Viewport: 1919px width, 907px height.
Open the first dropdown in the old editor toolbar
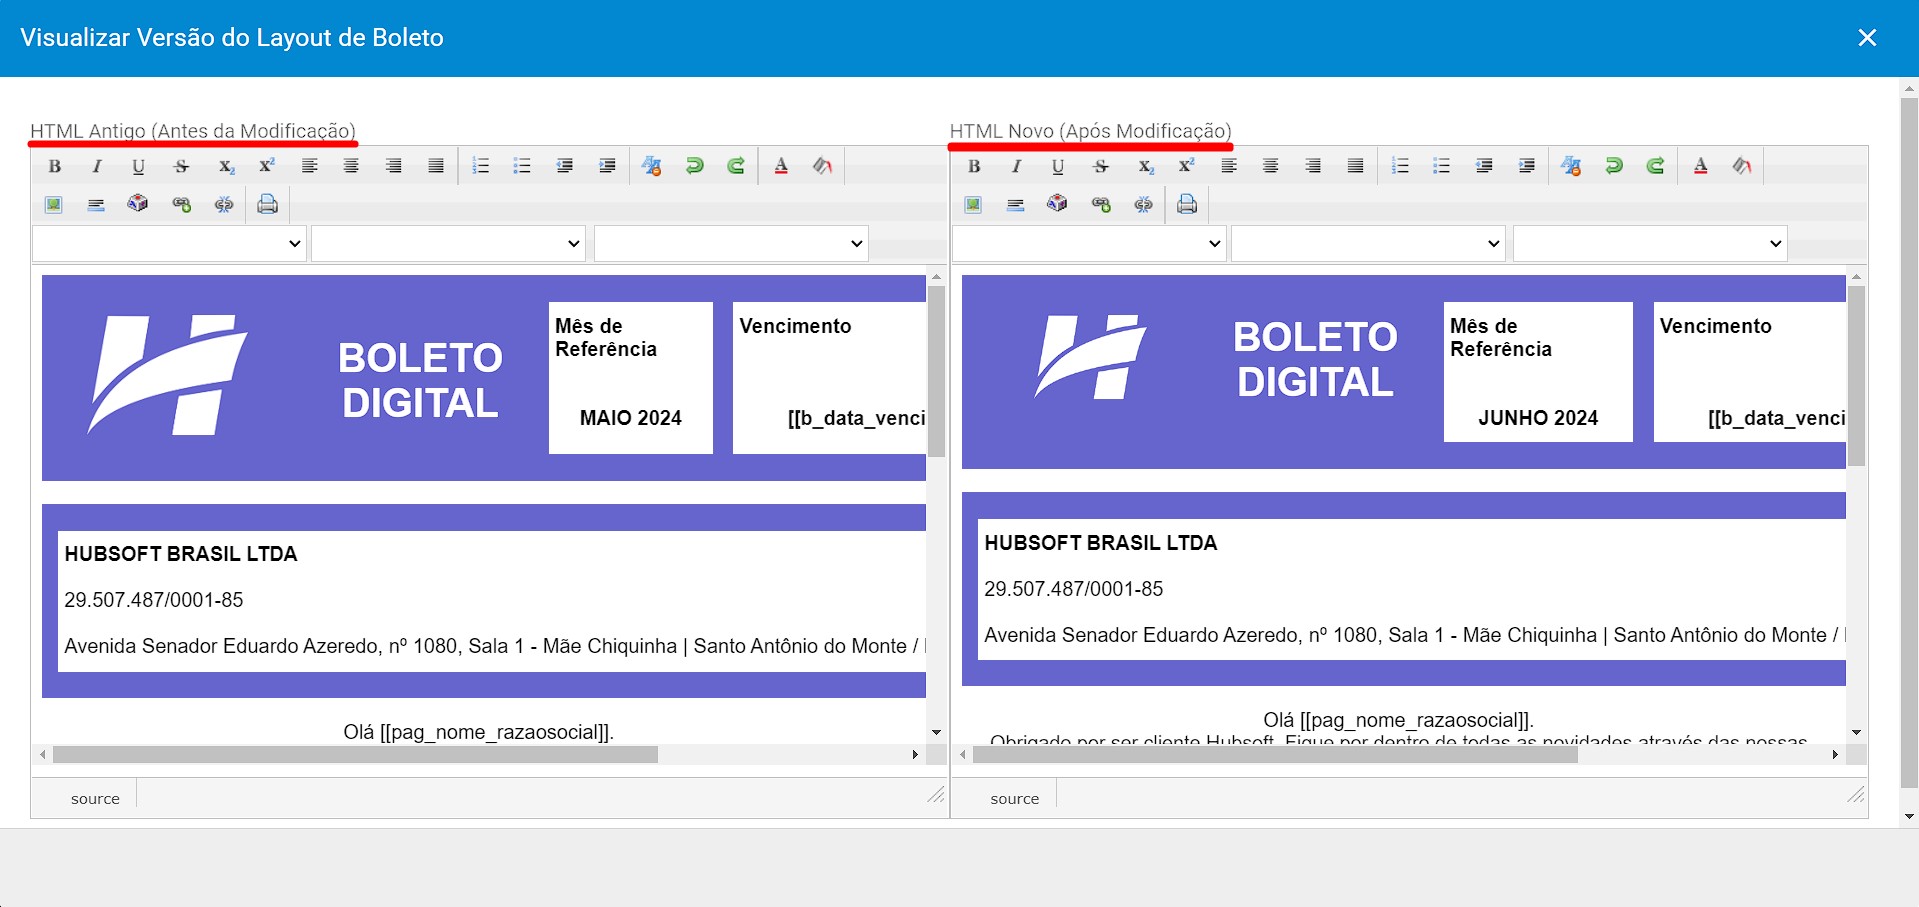168,243
